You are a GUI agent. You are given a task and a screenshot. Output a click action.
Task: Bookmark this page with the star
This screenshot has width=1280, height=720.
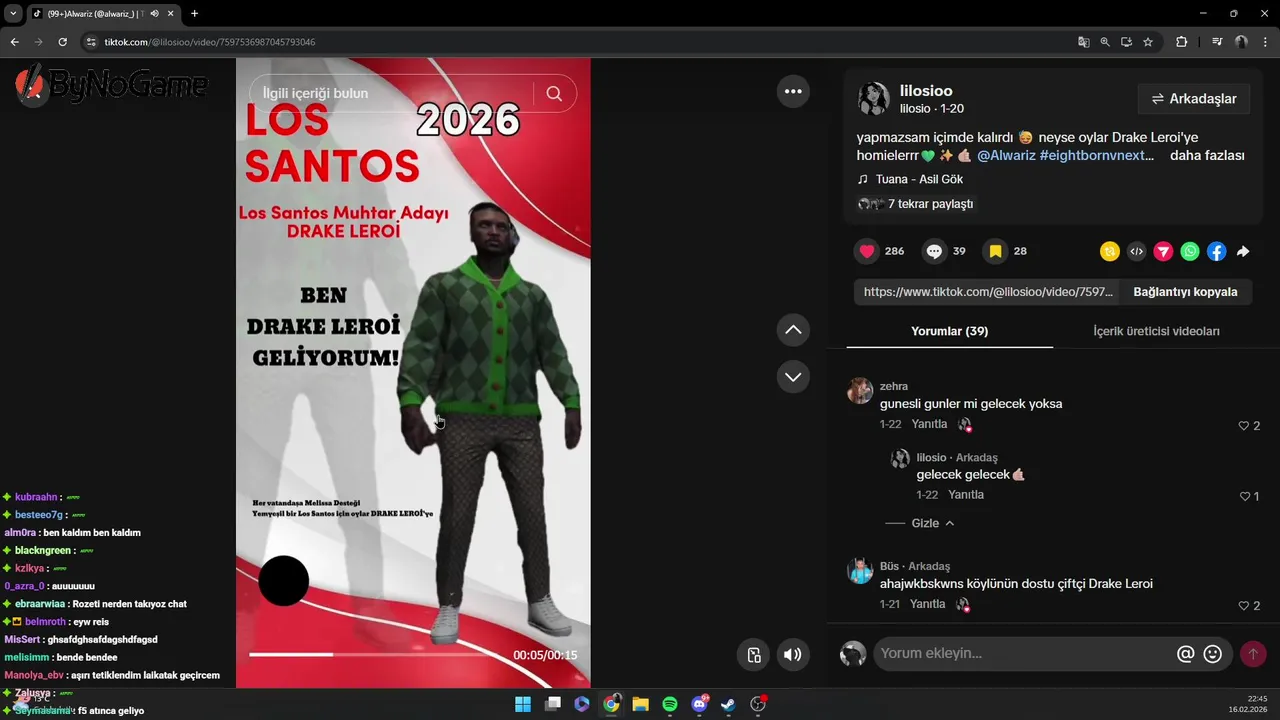coord(1148,42)
